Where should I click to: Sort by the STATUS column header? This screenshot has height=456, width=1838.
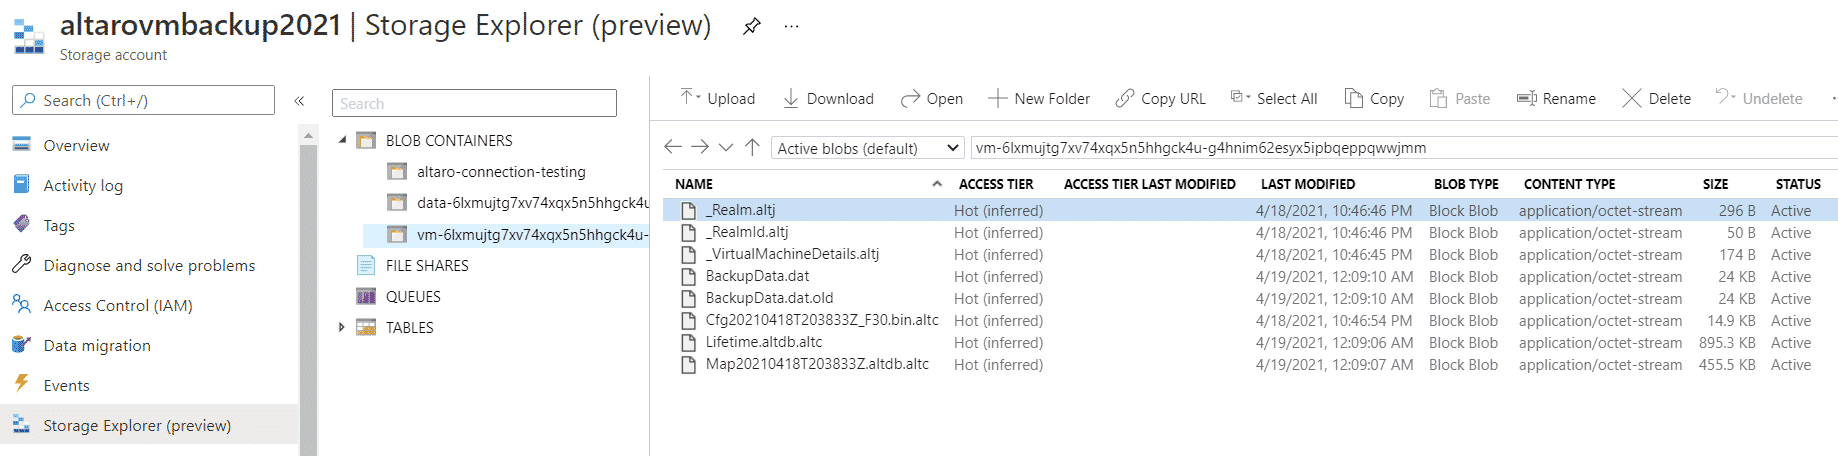coord(1798,184)
